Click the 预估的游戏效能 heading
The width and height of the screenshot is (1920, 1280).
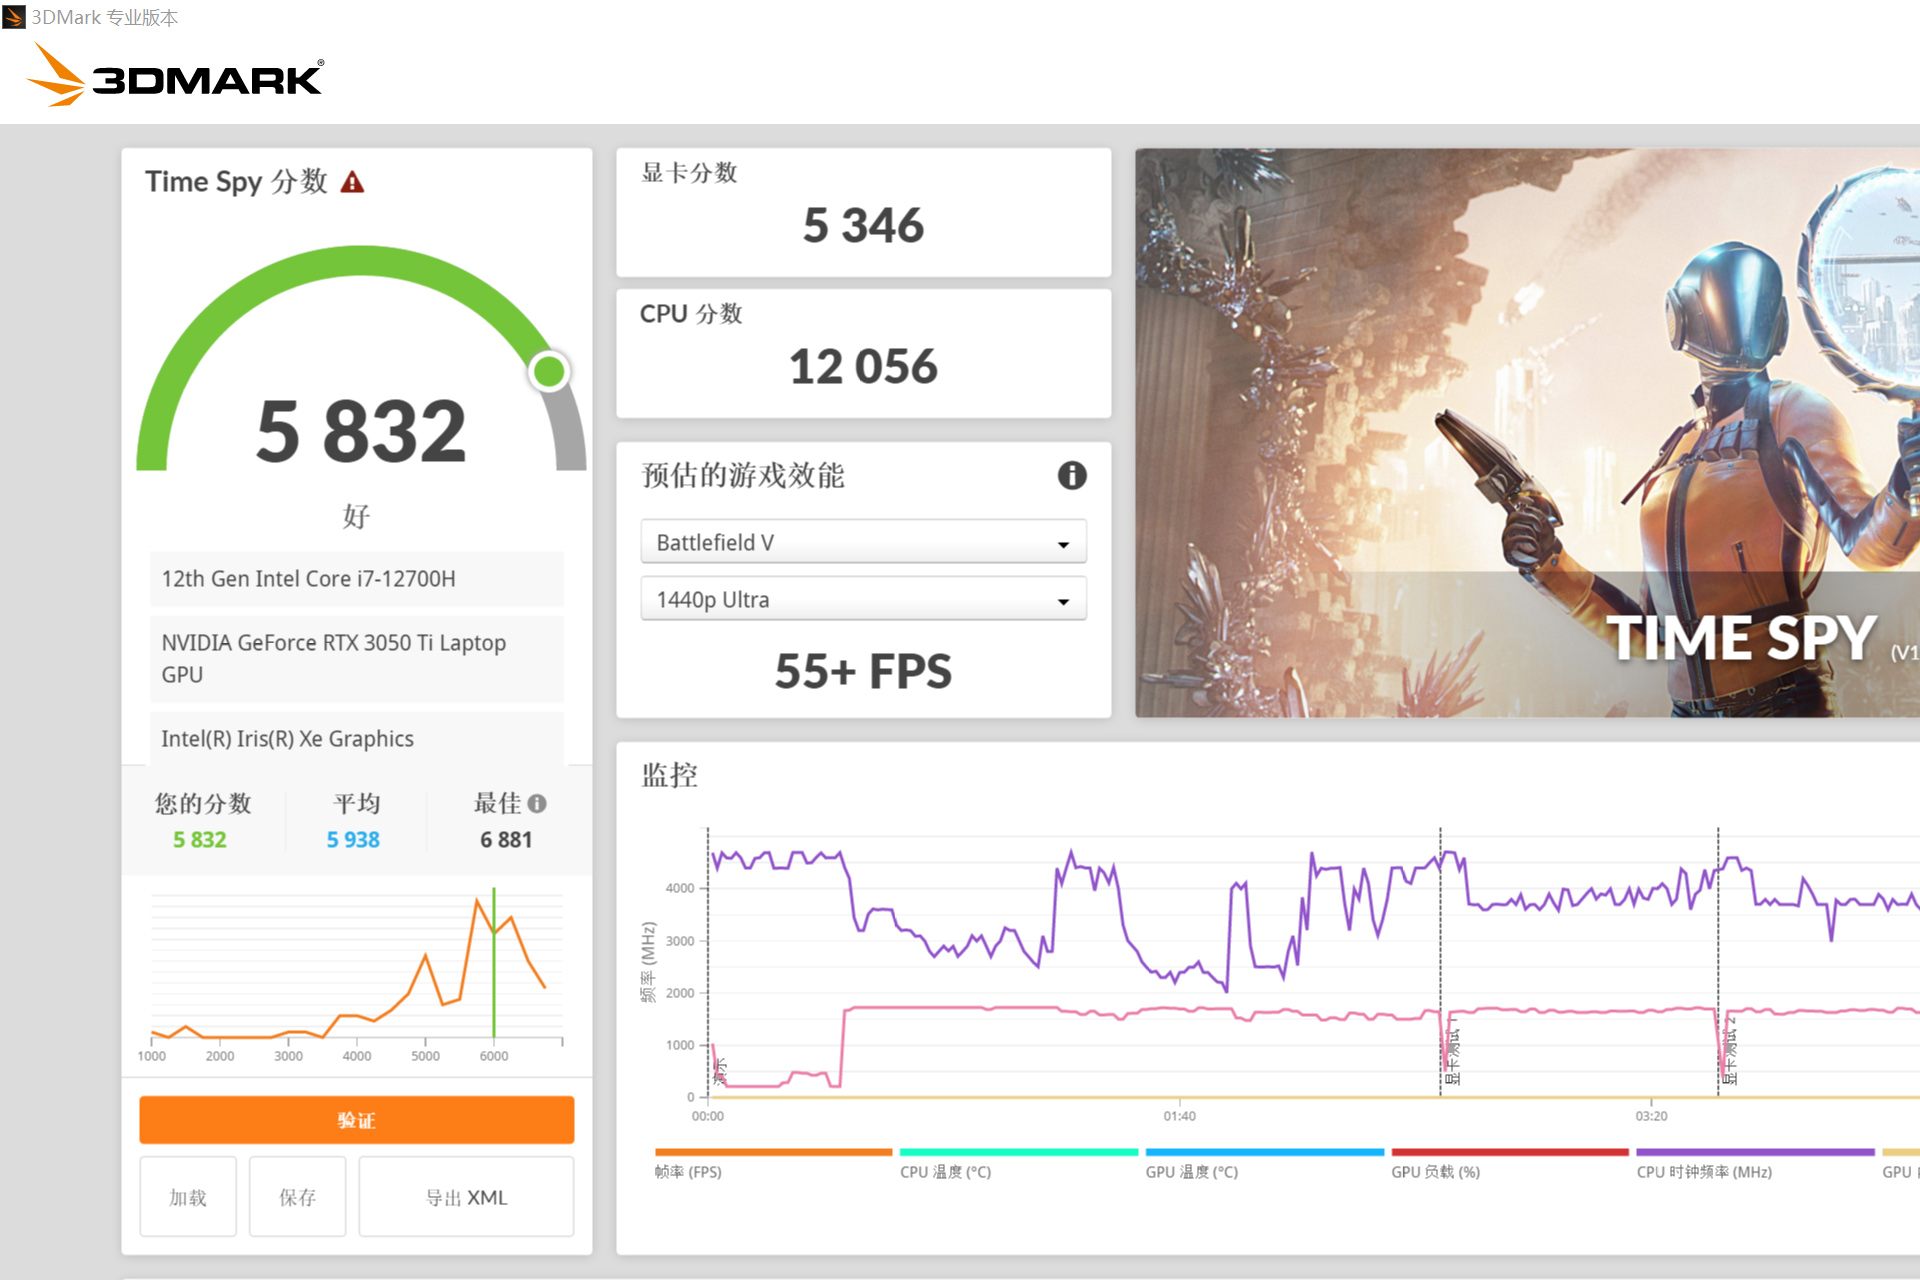[x=743, y=476]
